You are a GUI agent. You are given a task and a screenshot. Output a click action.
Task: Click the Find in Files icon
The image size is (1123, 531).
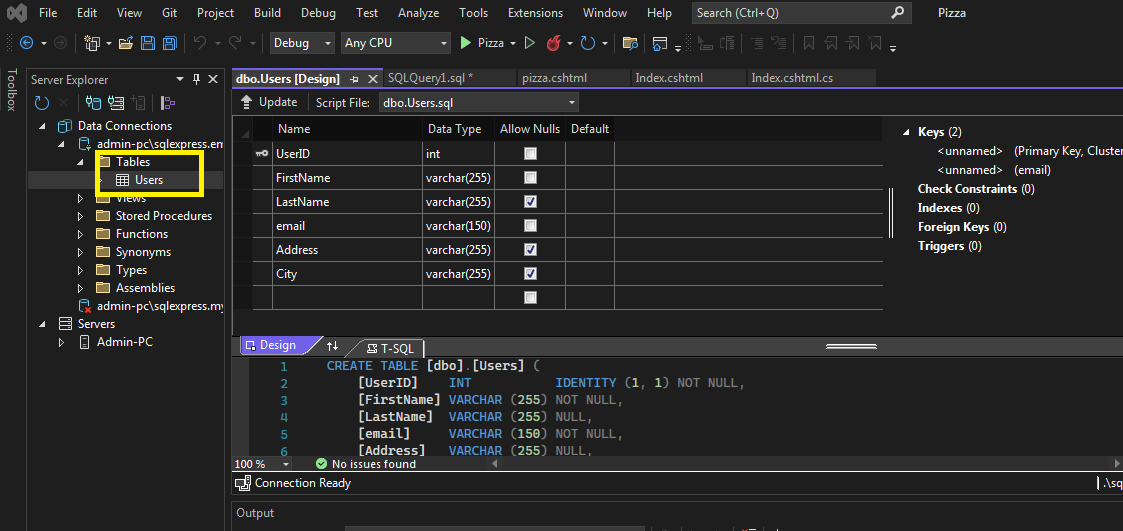click(x=630, y=43)
